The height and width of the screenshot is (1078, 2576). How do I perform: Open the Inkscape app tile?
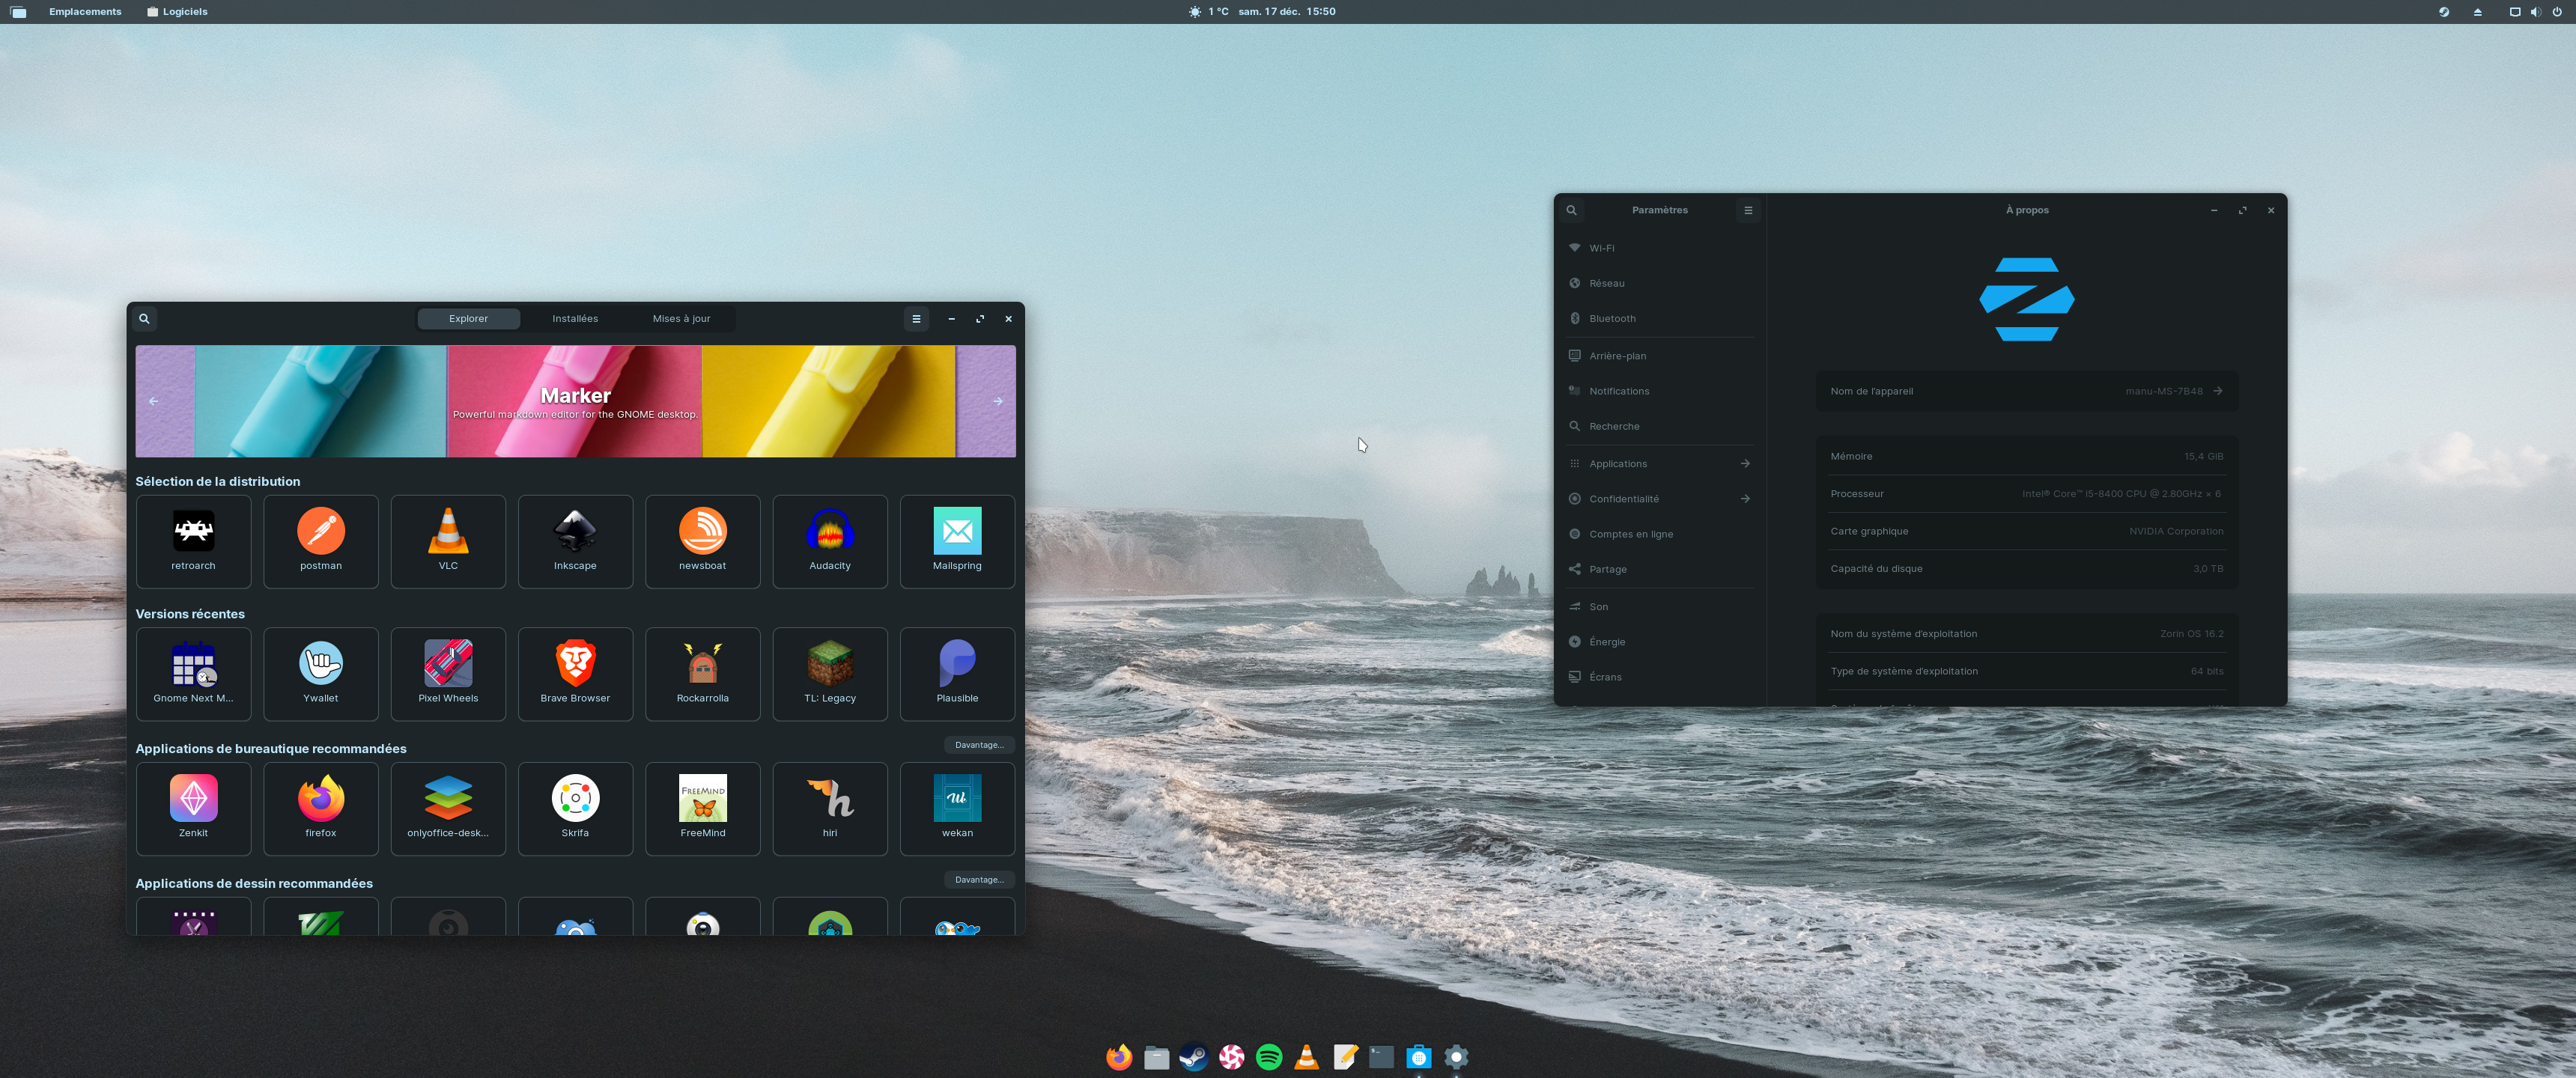tap(575, 540)
